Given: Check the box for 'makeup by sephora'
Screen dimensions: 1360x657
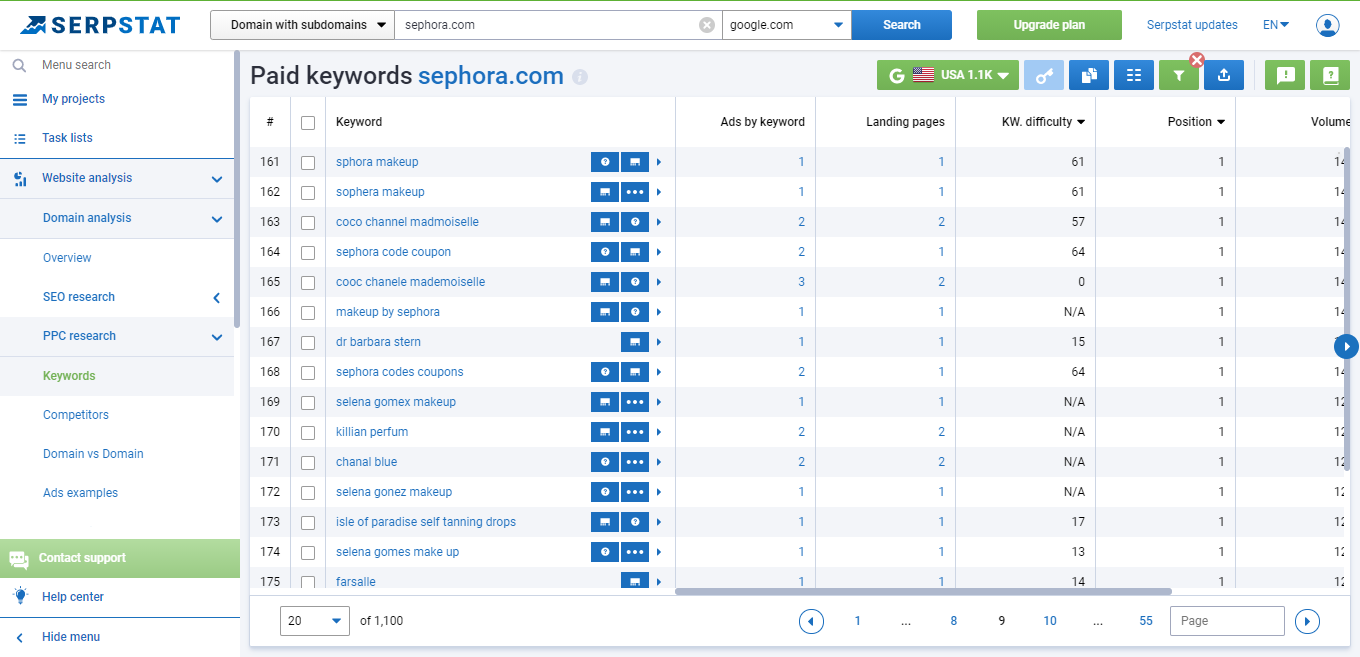Looking at the screenshot, I should click(x=308, y=312).
